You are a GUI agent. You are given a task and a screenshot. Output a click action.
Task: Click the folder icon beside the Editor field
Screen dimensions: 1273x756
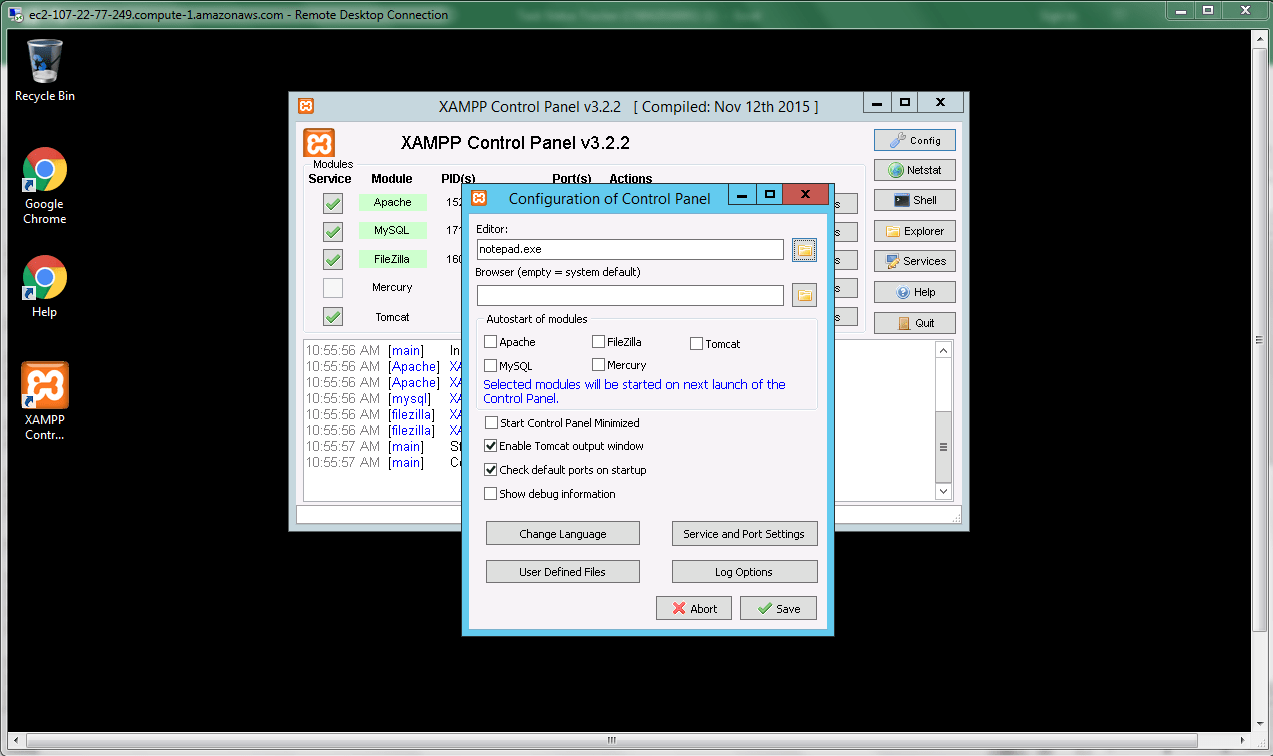[804, 250]
